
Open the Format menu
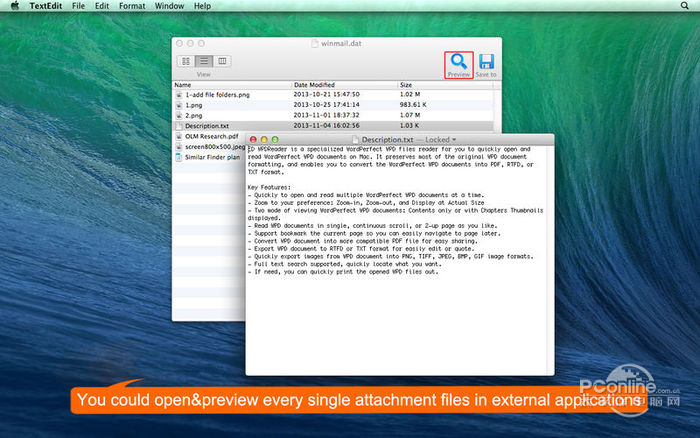click(x=132, y=6)
